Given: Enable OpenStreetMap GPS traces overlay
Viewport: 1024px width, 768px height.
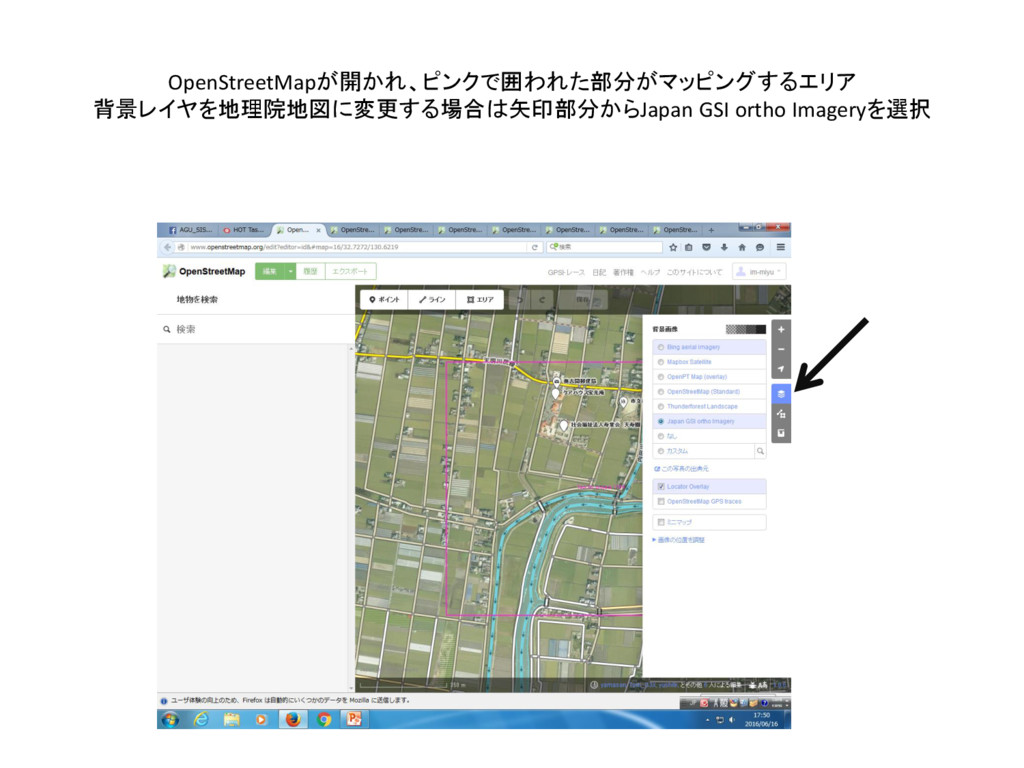Looking at the screenshot, I should click(661, 502).
